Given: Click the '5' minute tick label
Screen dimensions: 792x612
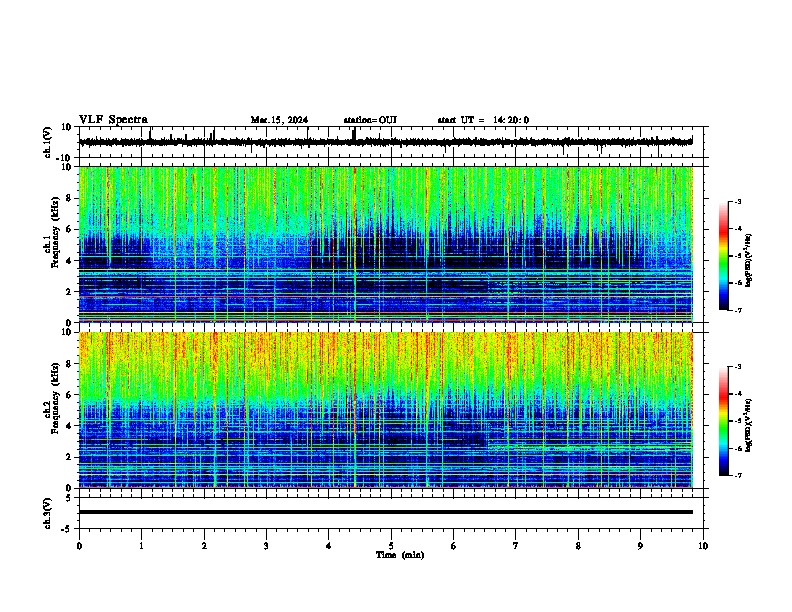Looking at the screenshot, I should tap(391, 546).
